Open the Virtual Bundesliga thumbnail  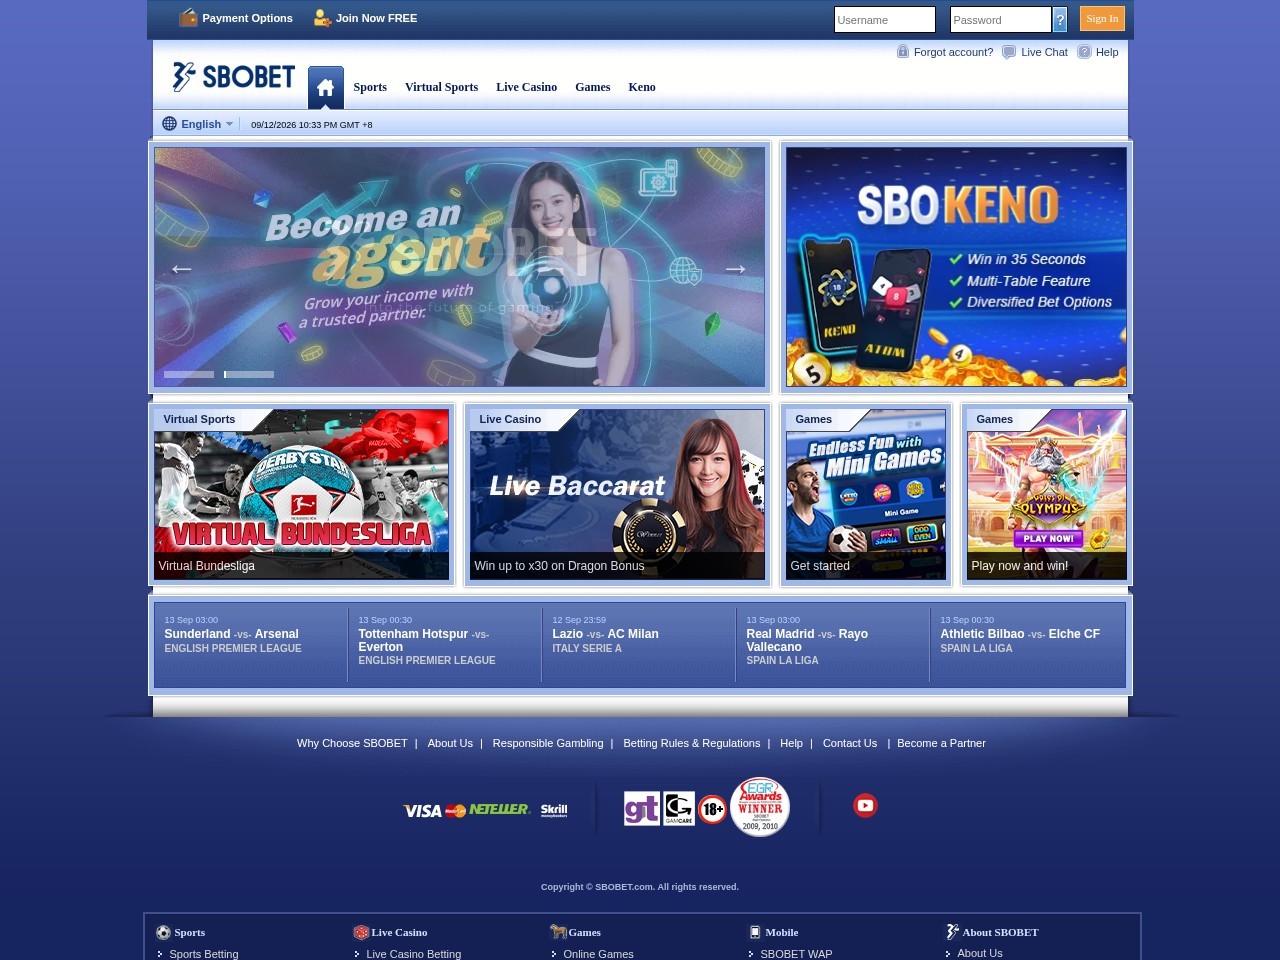[301, 494]
